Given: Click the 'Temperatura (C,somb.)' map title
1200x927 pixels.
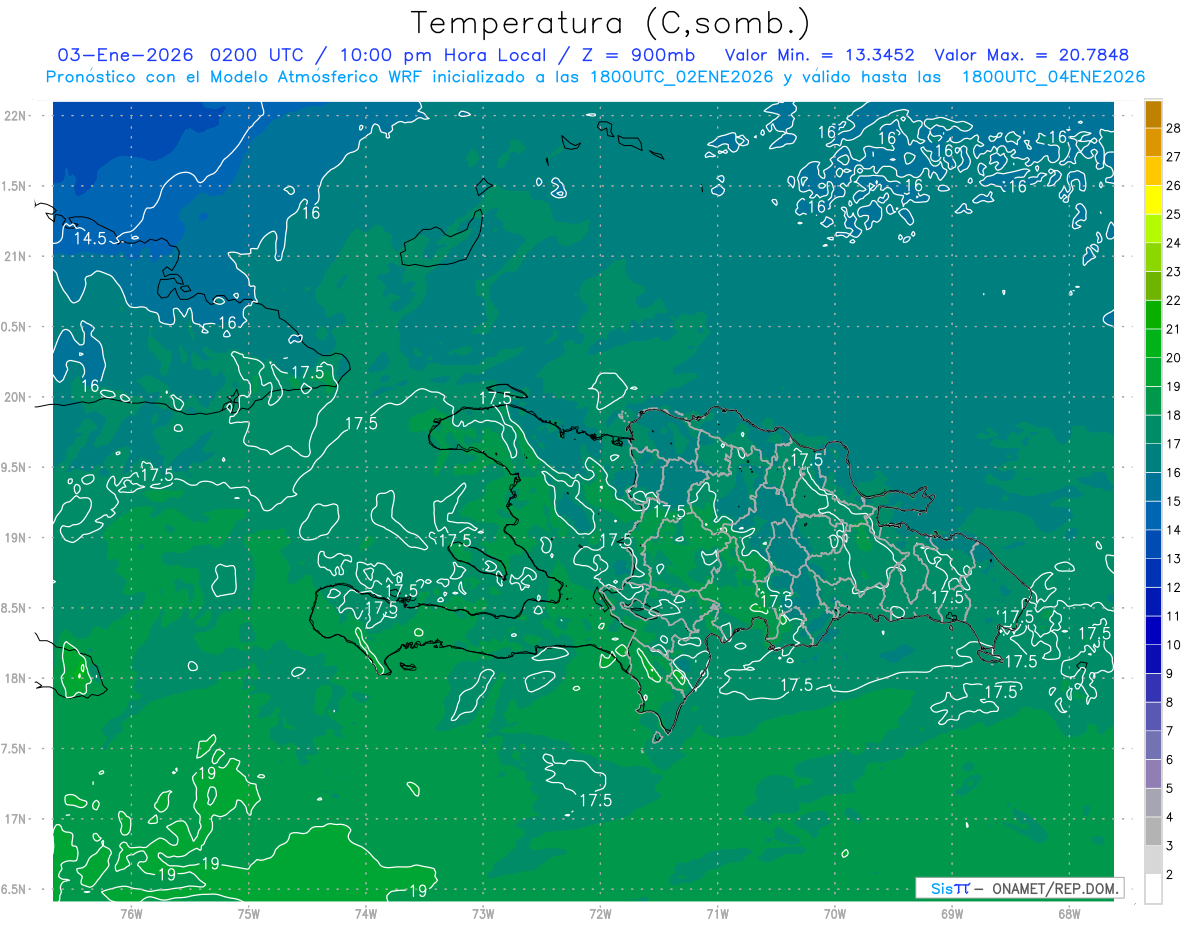Looking at the screenshot, I should (611, 24).
